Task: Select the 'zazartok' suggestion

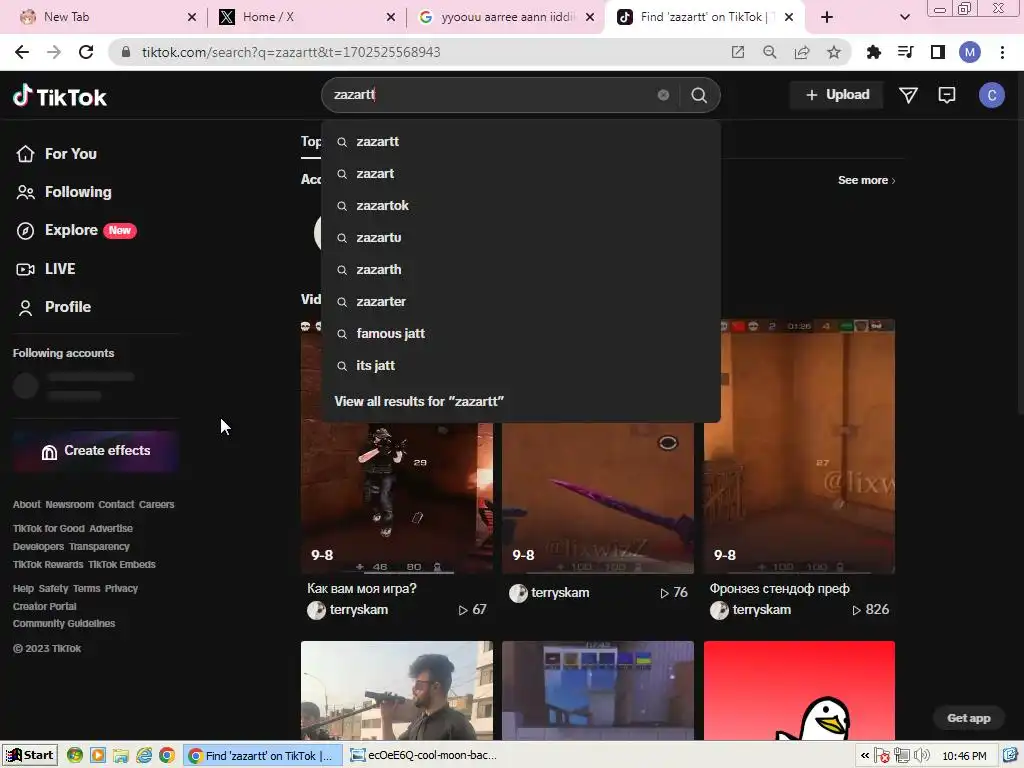Action: click(520, 206)
